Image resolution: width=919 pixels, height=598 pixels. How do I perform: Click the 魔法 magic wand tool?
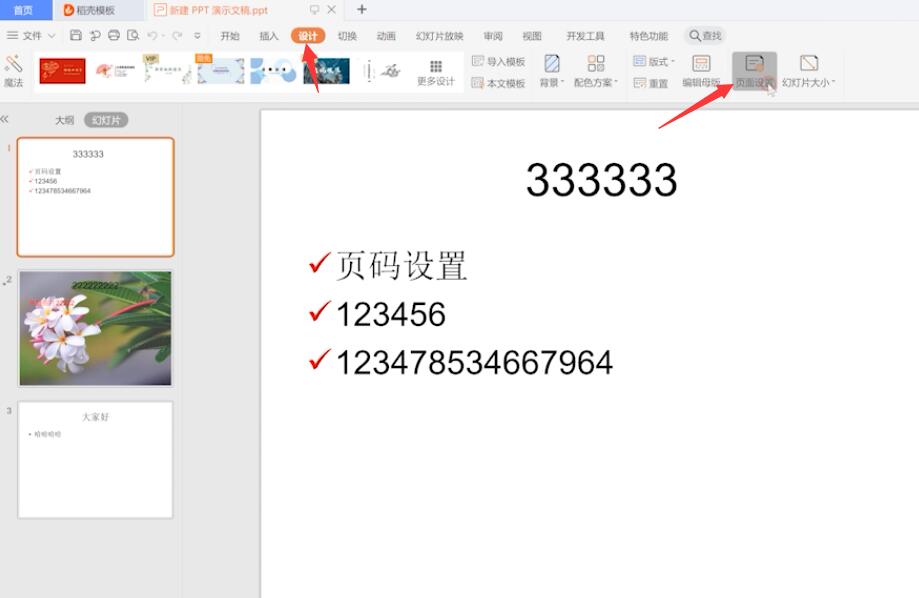13,71
